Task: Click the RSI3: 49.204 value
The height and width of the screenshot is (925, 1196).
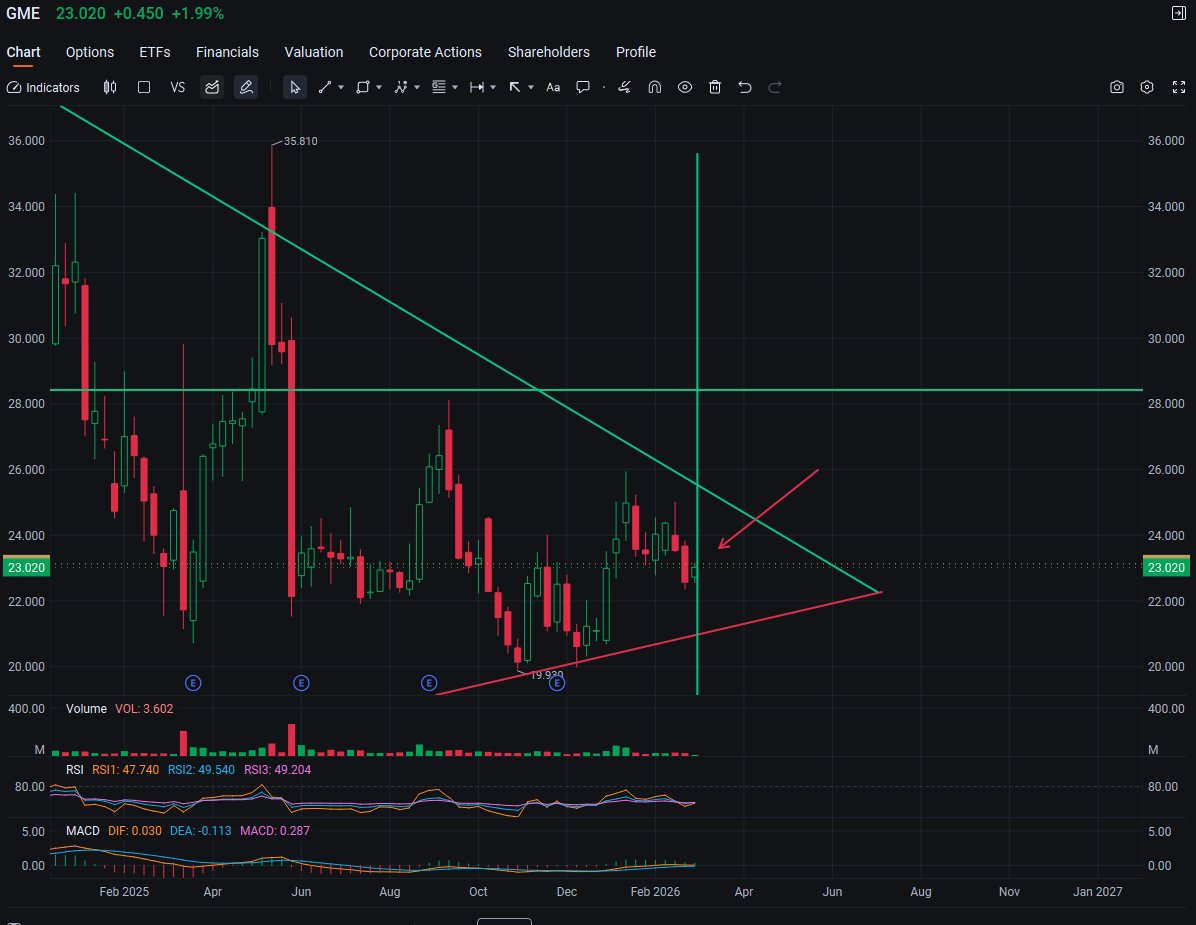Action: [277, 769]
